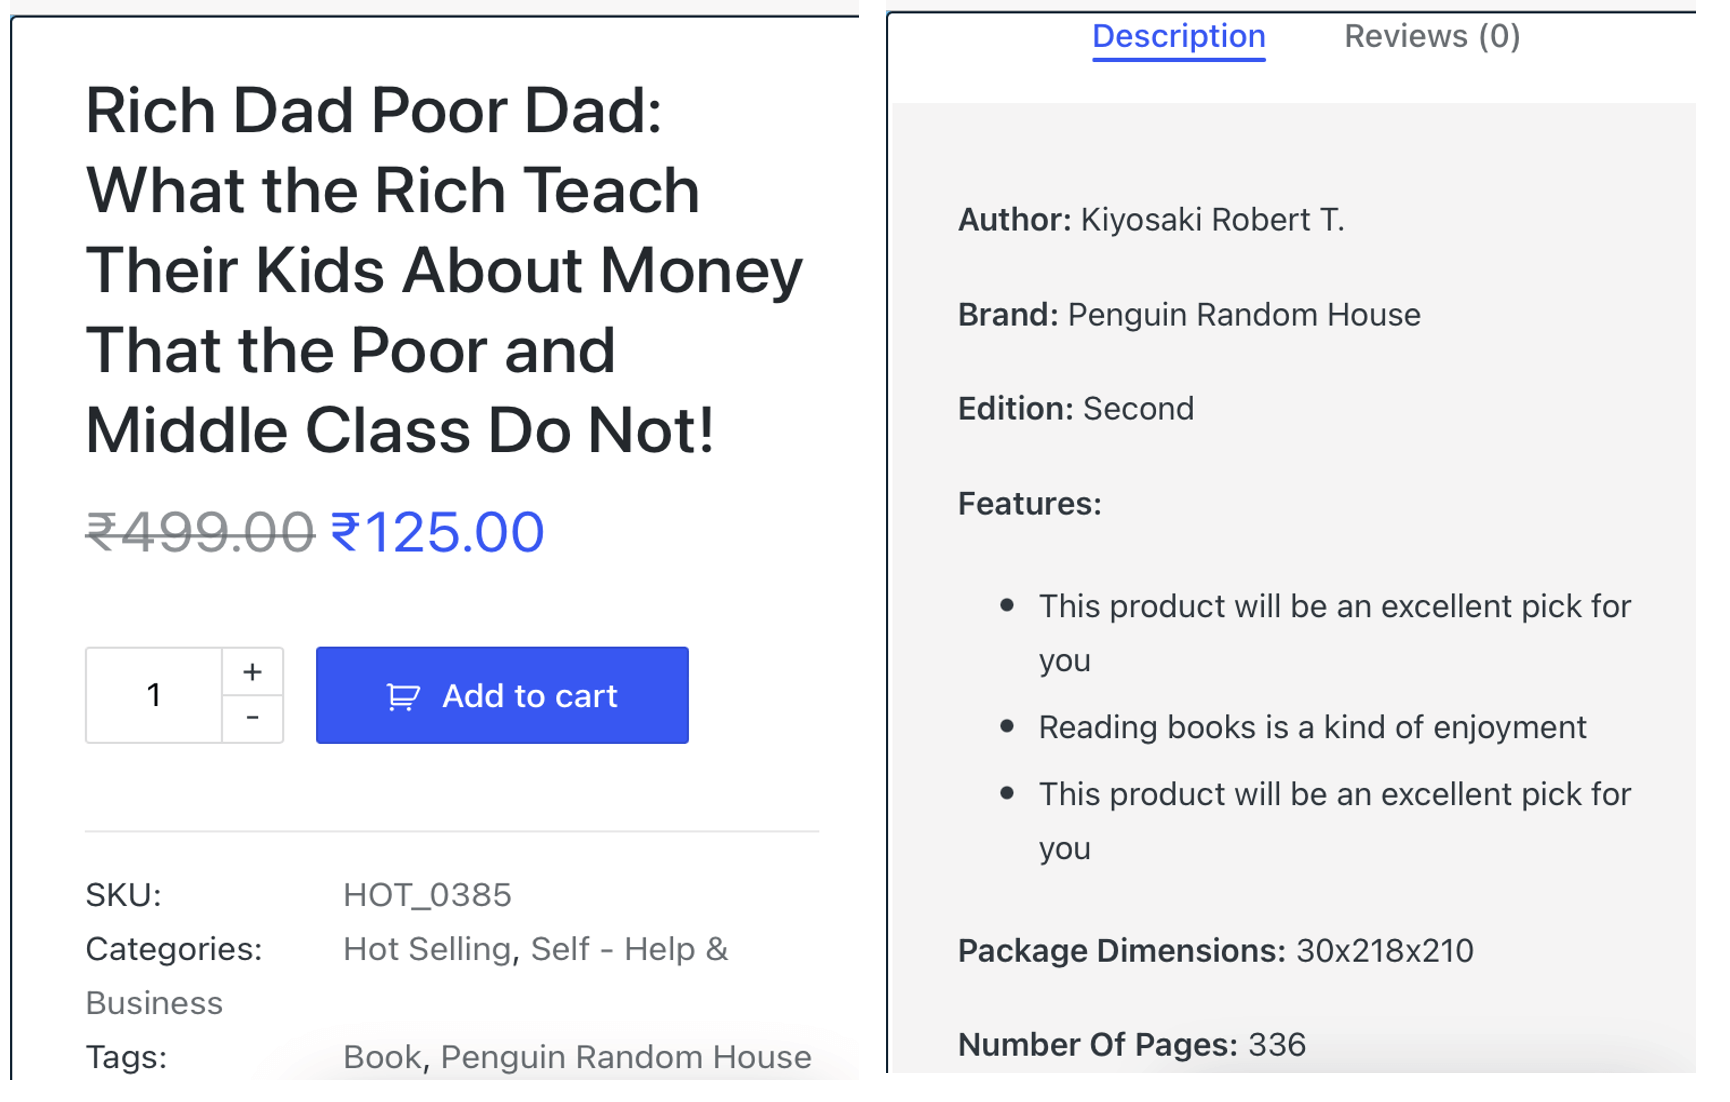1730x1102 pixels.
Task: Open the Self - Help & Business category
Action: click(x=628, y=948)
